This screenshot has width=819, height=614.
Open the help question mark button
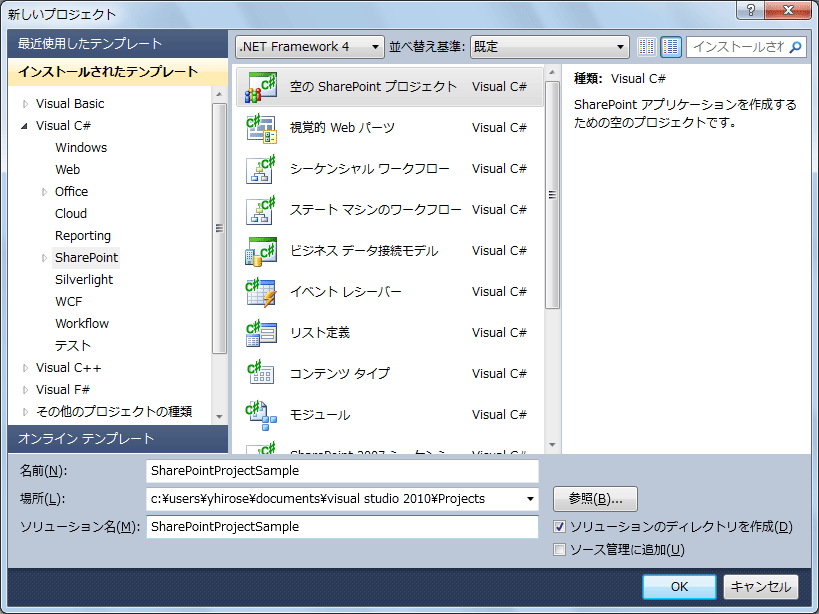(751, 10)
